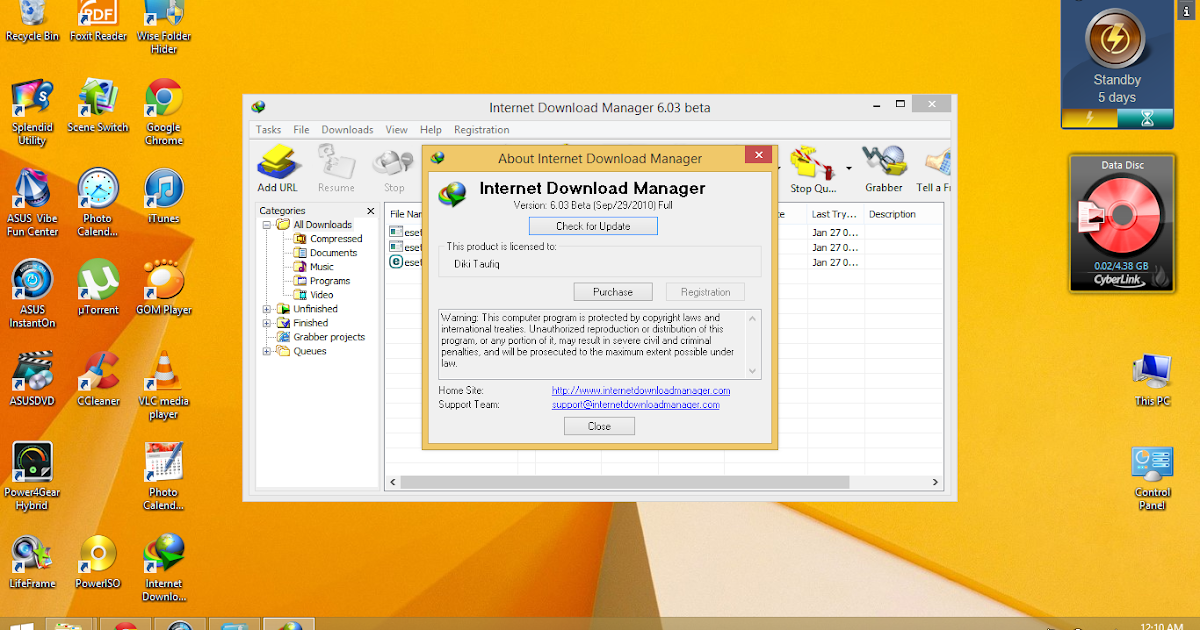Open the VLC media player shortcut
Viewport: 1200px width, 630px height.
164,385
